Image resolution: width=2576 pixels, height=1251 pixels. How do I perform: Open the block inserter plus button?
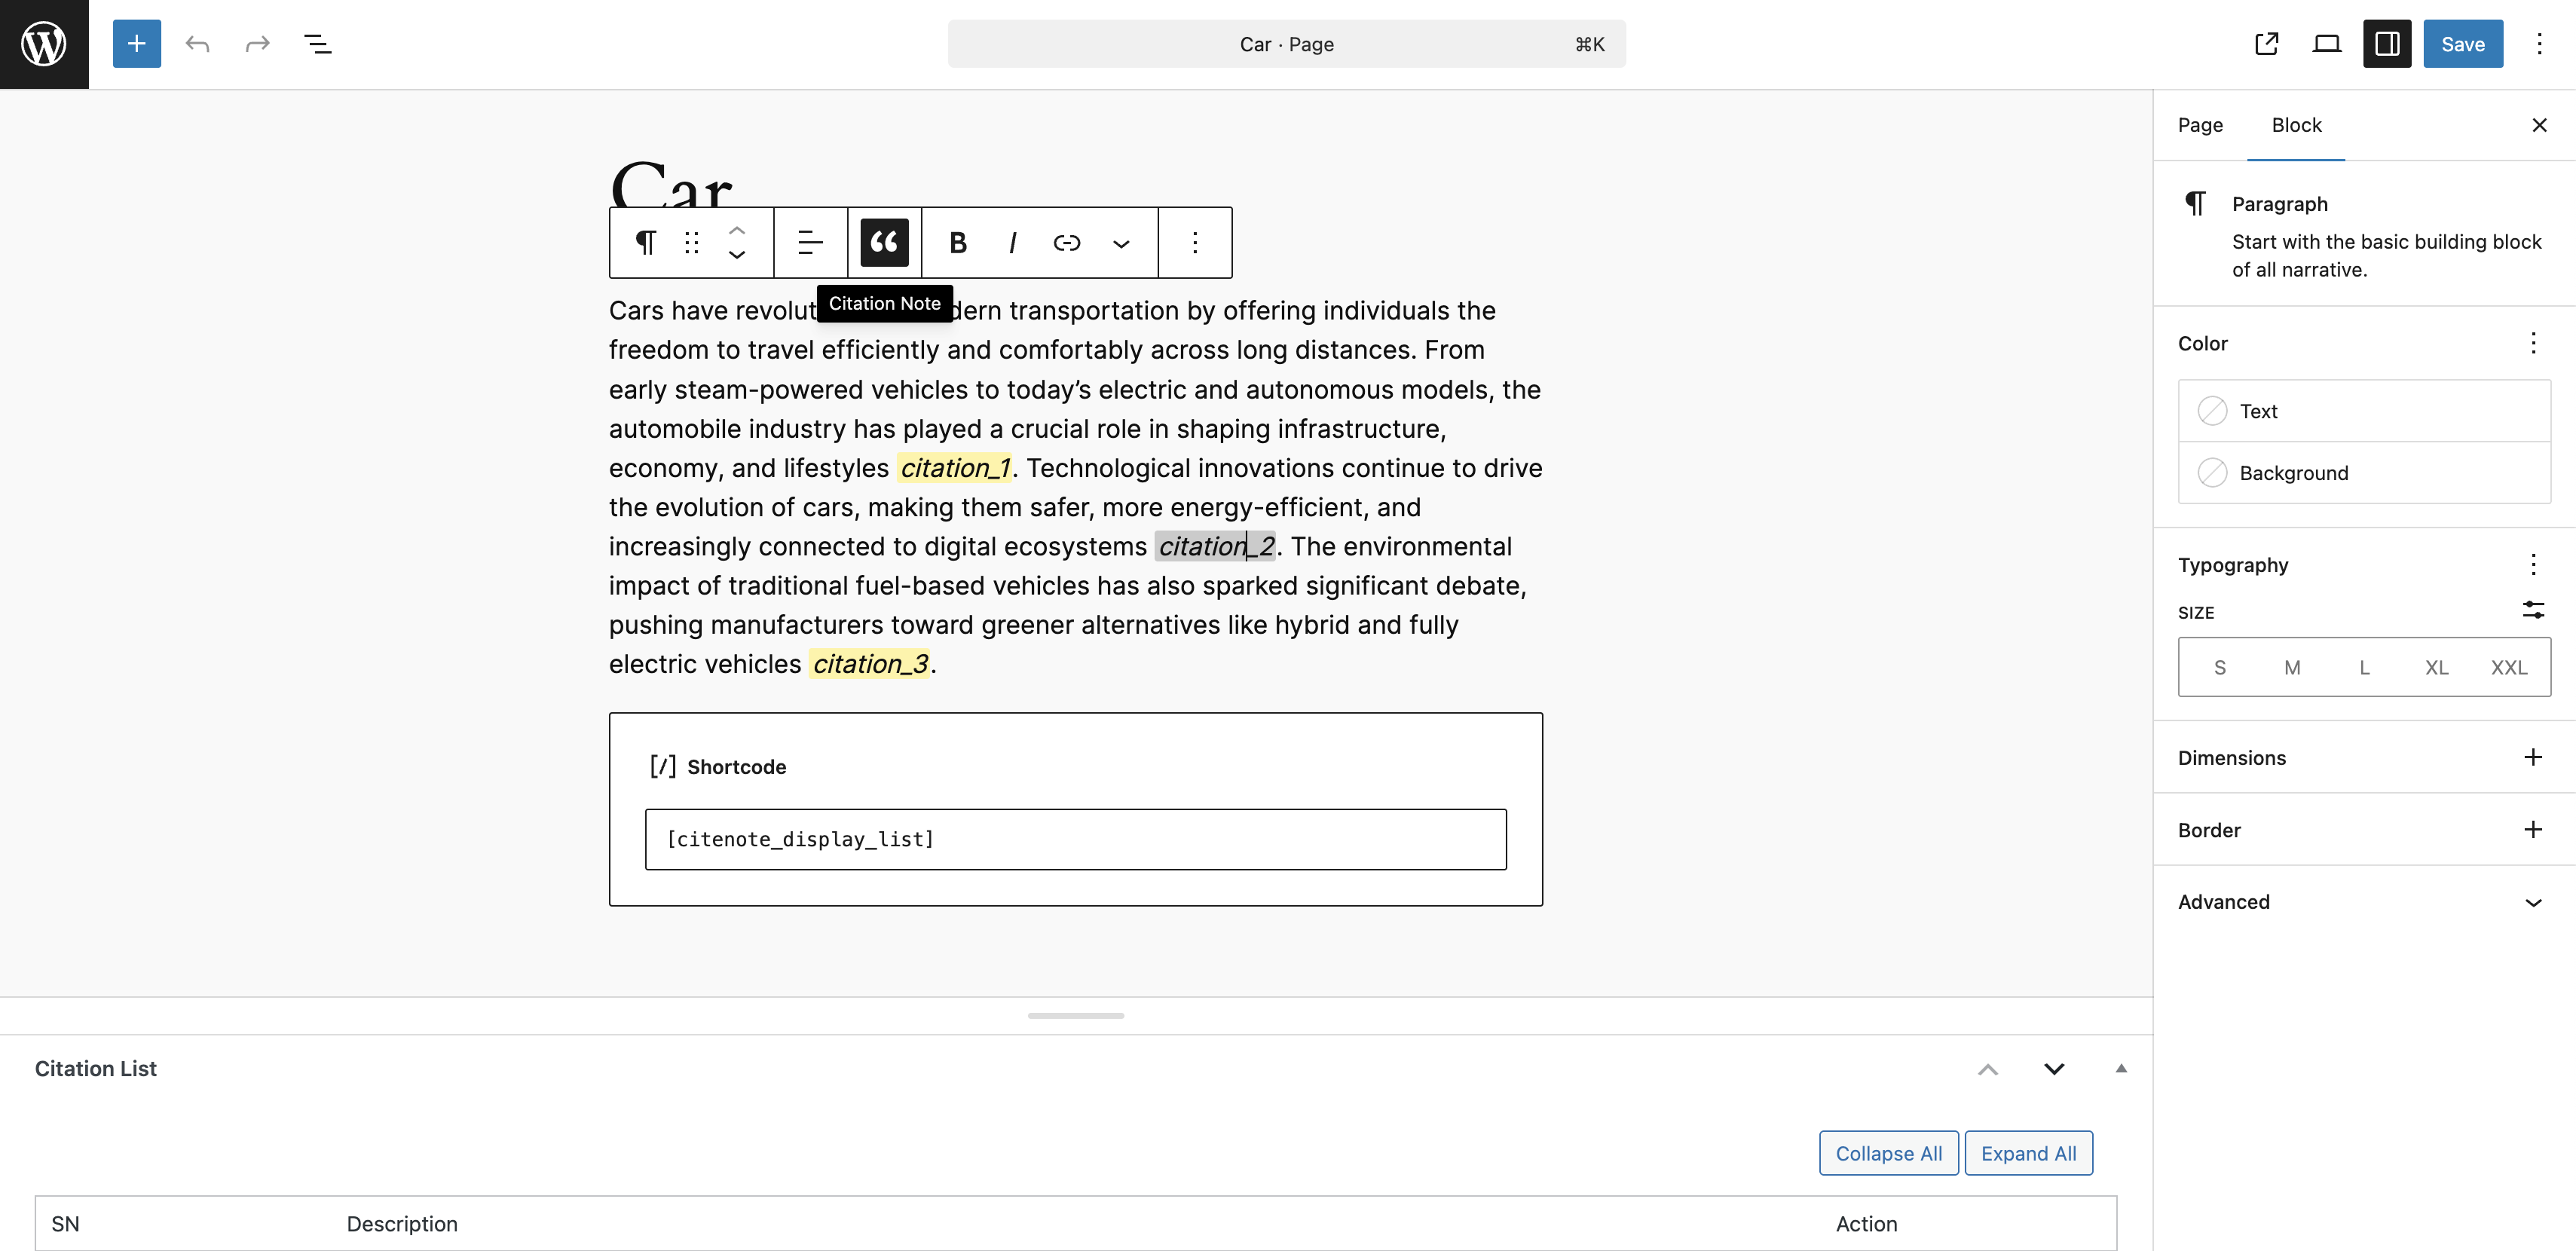coord(137,44)
